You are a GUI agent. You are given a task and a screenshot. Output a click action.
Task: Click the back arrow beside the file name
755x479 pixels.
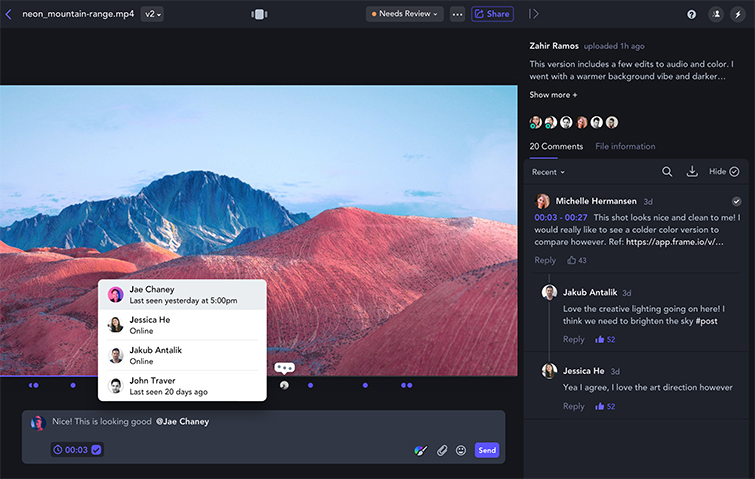tap(9, 14)
